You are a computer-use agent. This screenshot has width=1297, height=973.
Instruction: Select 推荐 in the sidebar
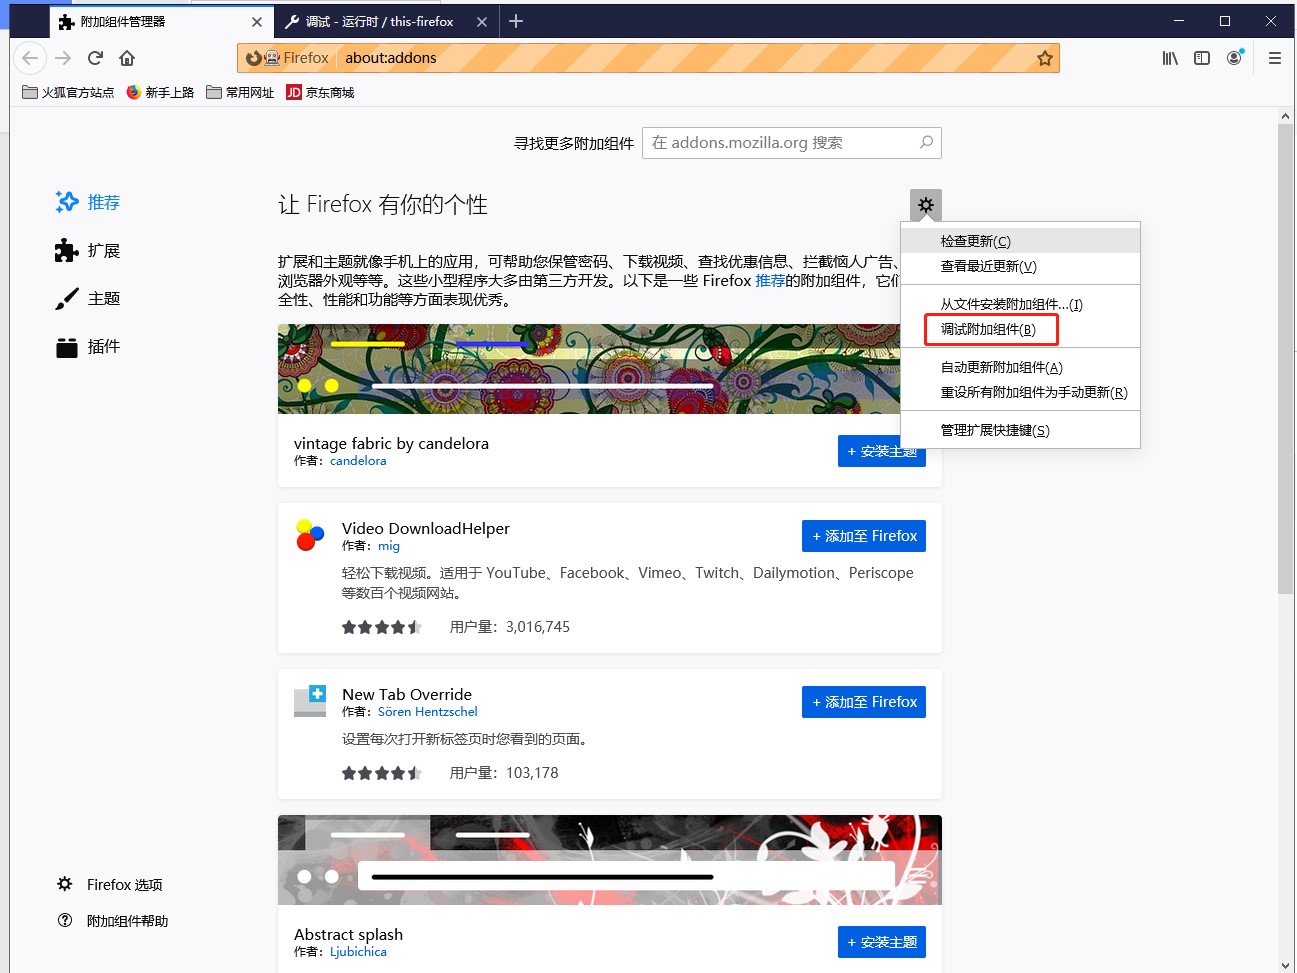tap(88, 202)
